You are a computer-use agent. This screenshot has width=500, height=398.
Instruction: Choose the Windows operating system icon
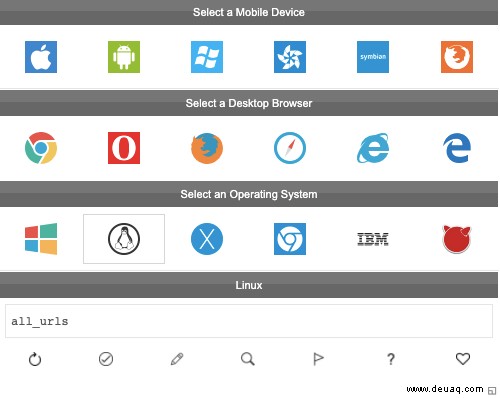click(41, 239)
